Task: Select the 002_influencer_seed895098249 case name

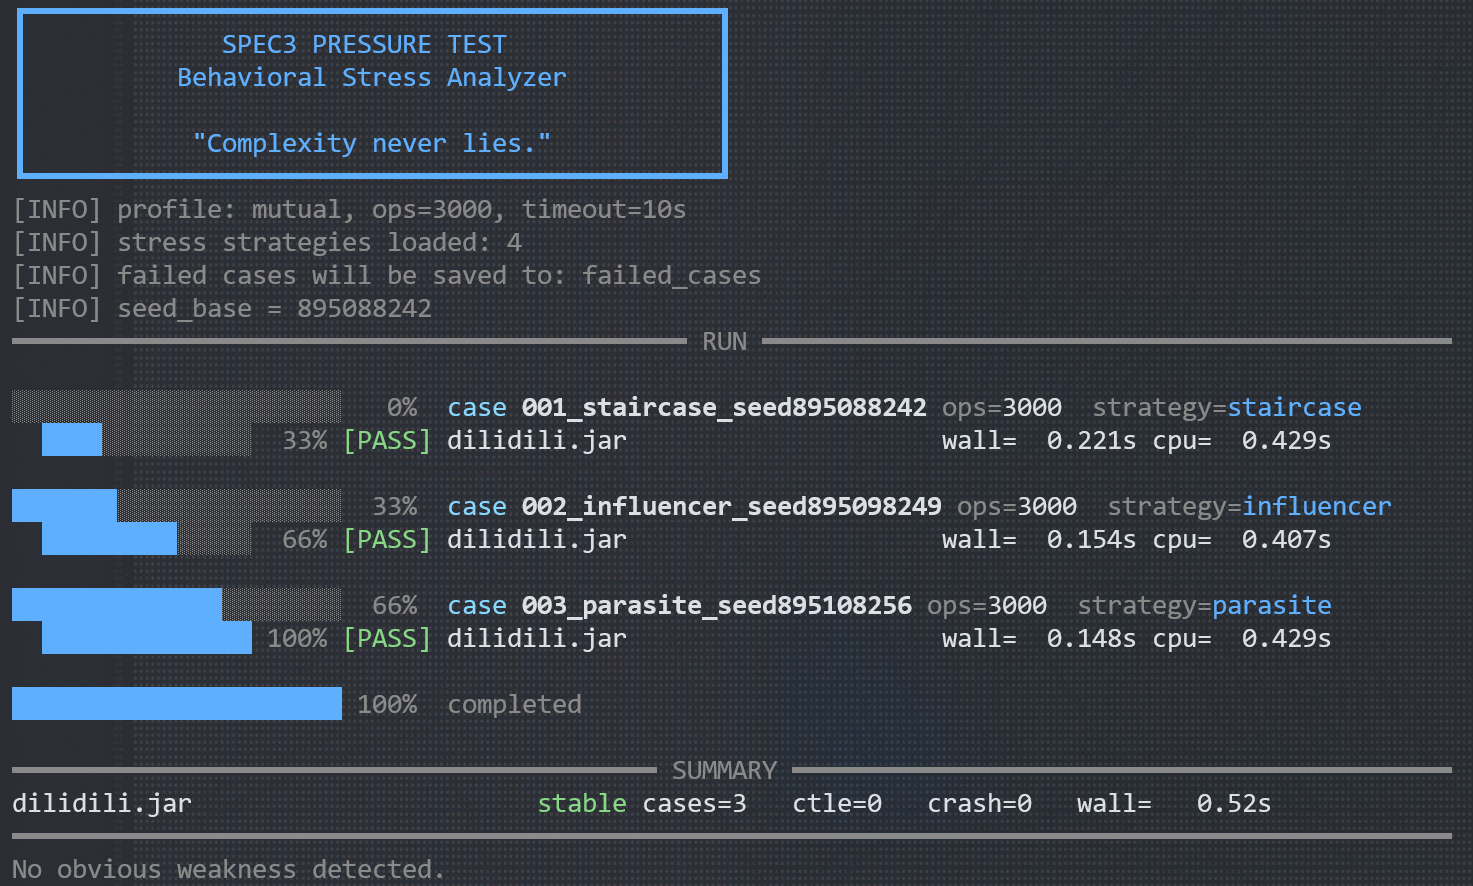Action: 731,507
